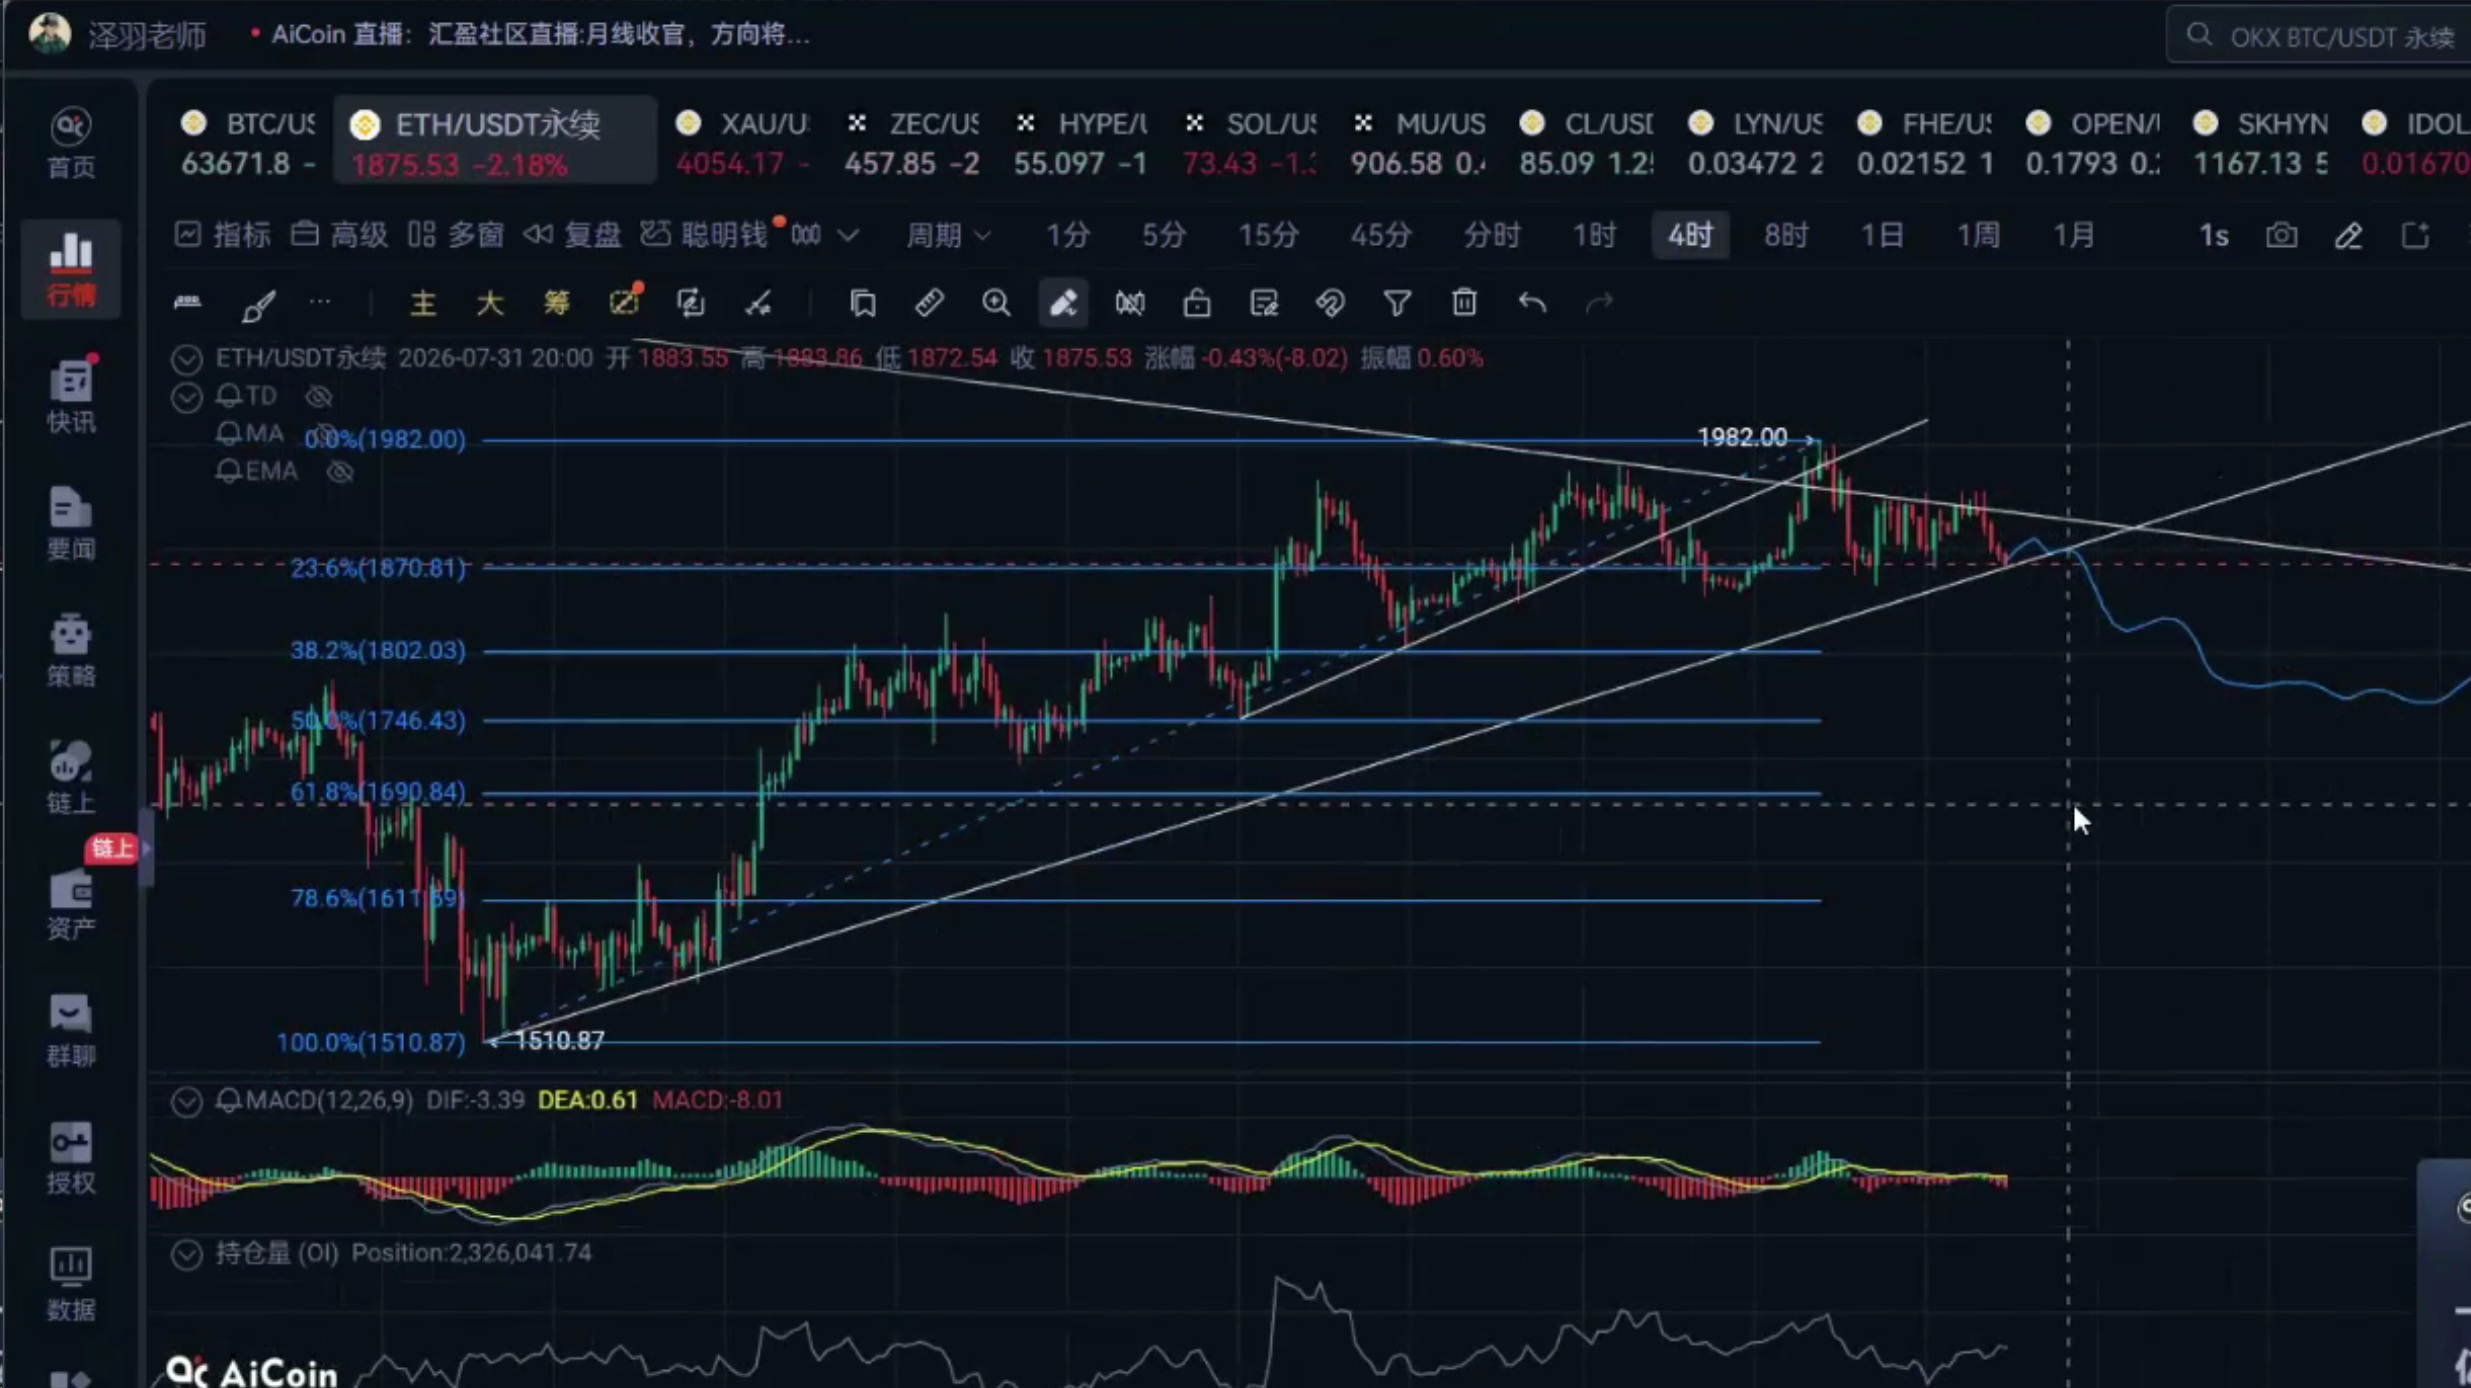Click the 复盘 replay button
The image size is (2471, 1388).
tap(572, 236)
